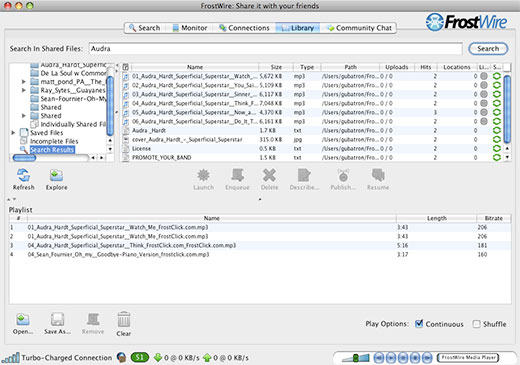Click the file list vertical scrollbar

(507, 108)
